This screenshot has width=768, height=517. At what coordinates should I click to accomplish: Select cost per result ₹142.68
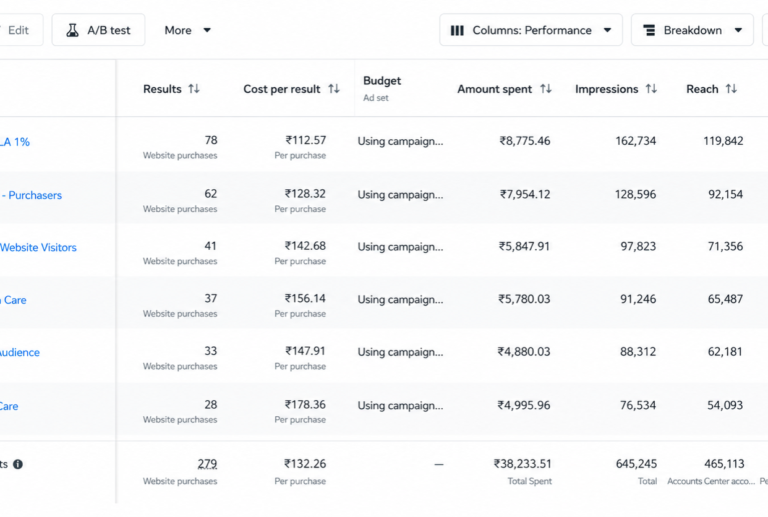point(305,246)
